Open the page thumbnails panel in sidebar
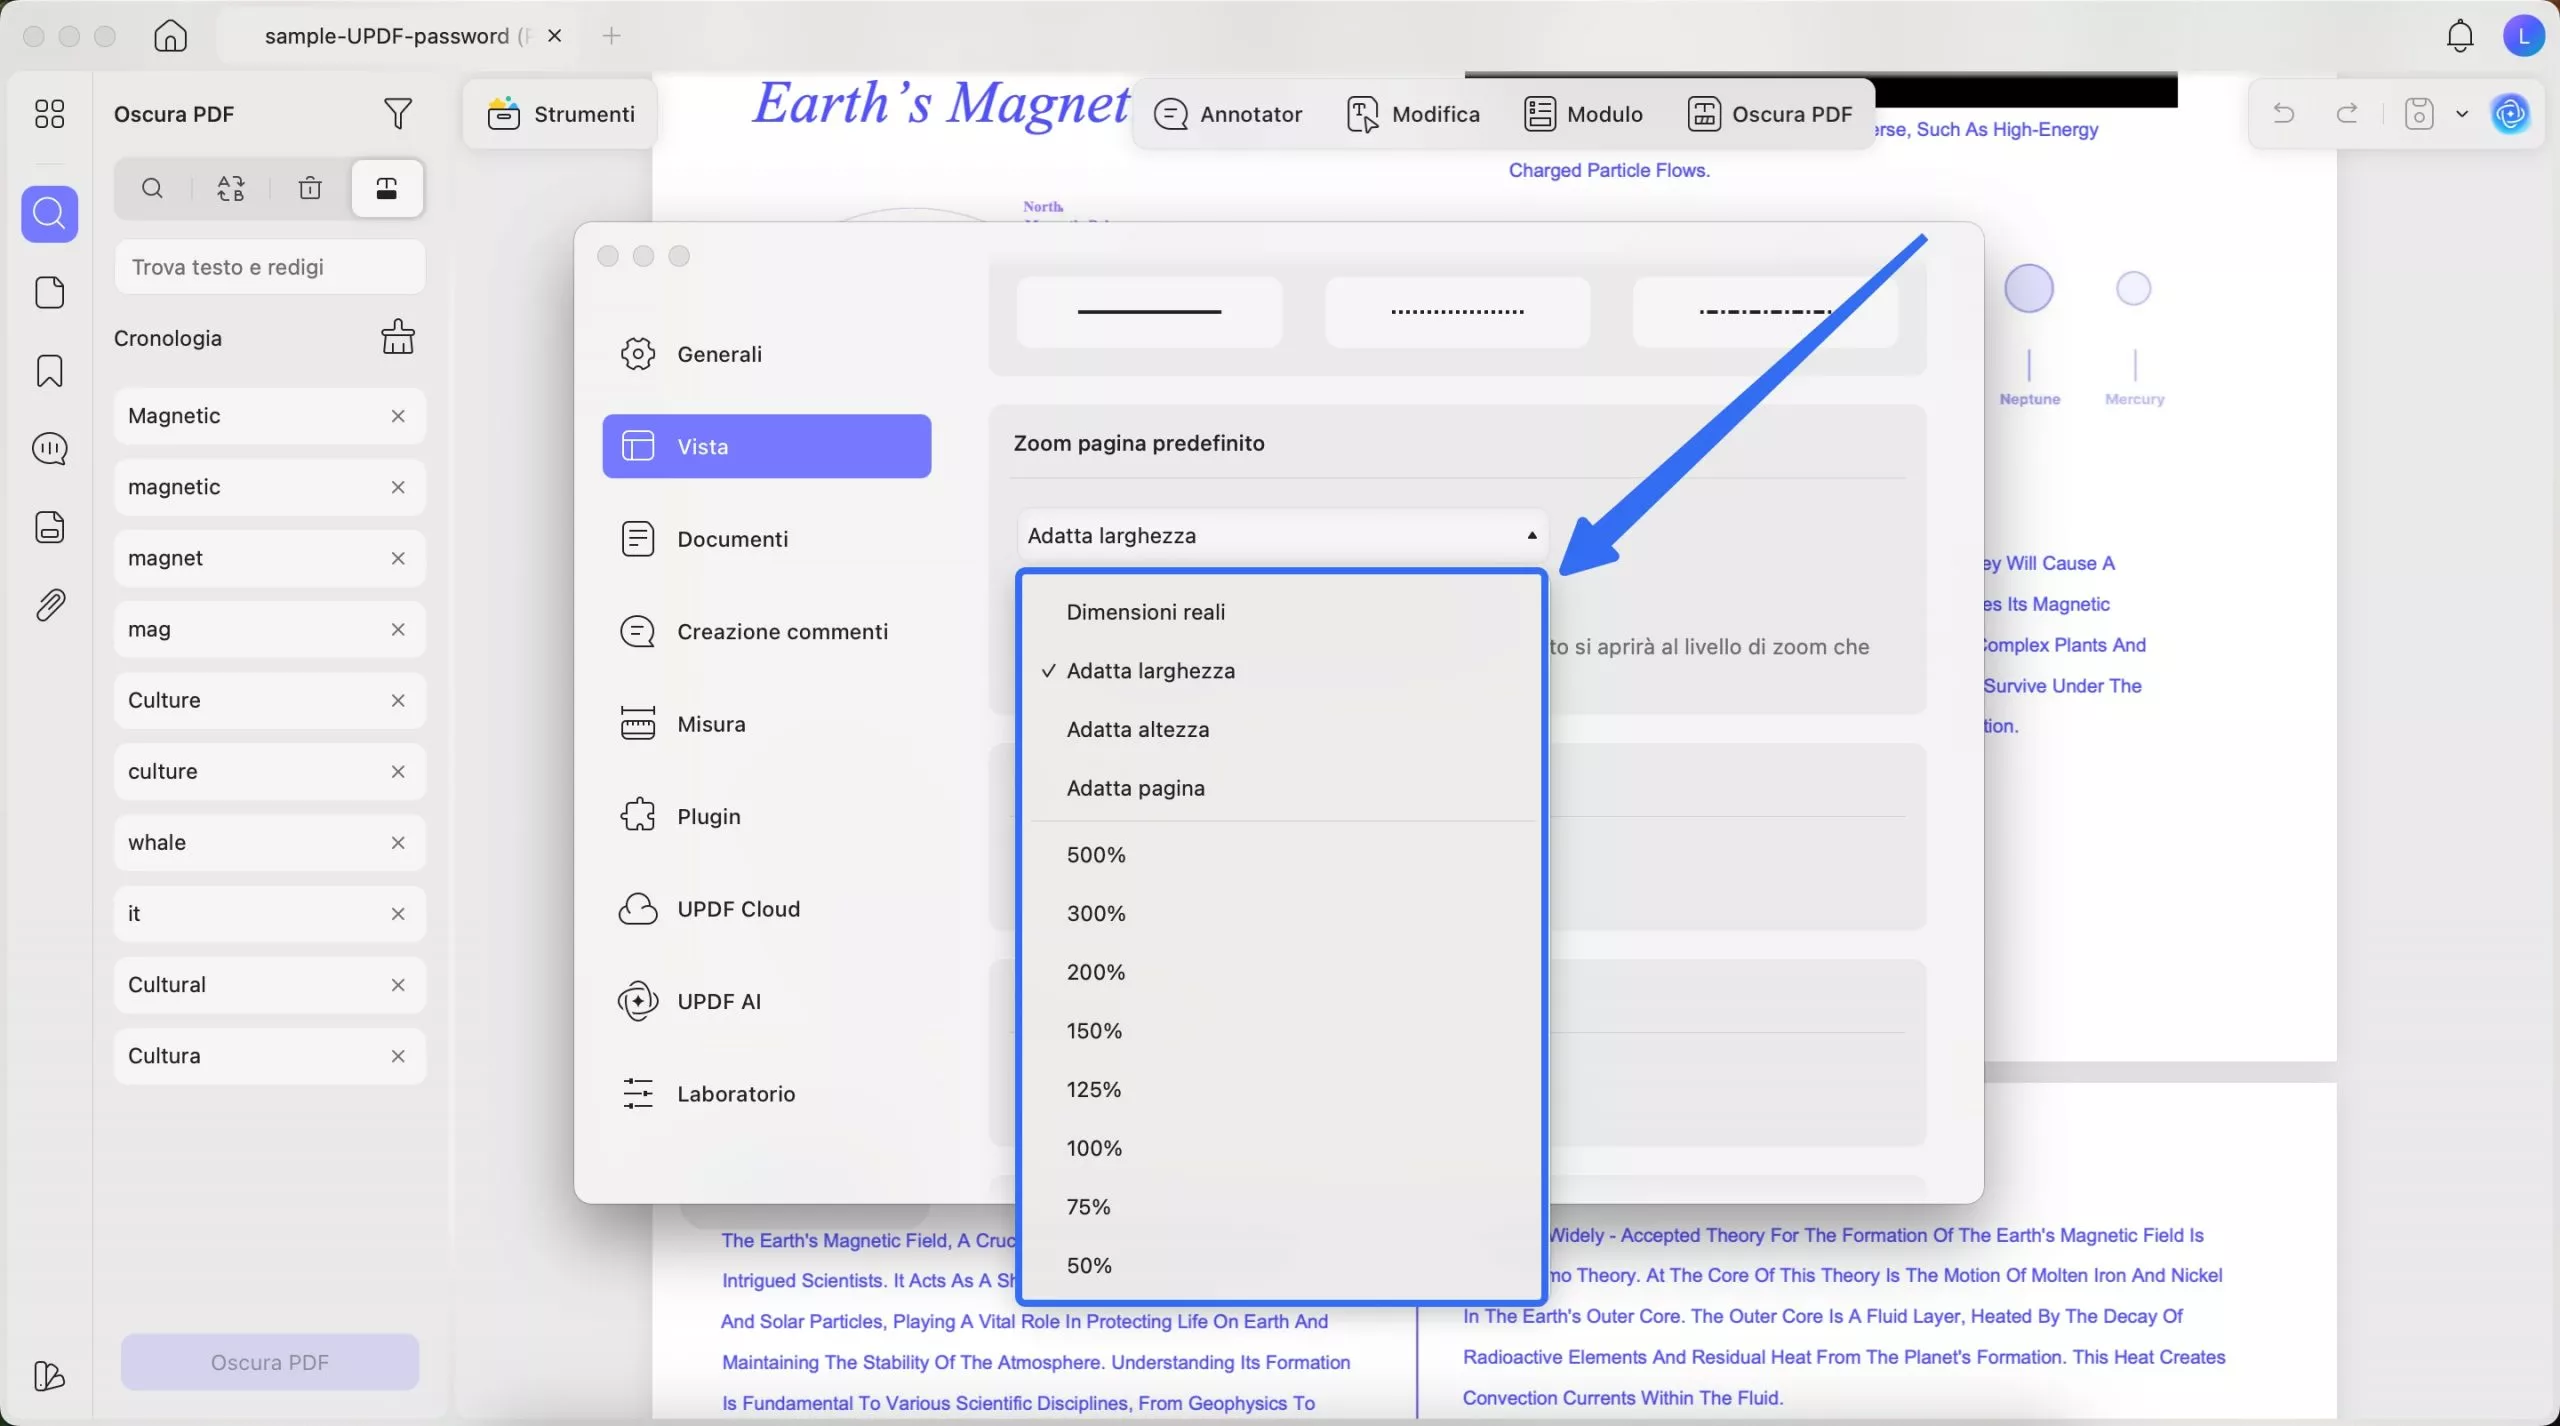Image resolution: width=2560 pixels, height=1426 pixels. pos(50,292)
